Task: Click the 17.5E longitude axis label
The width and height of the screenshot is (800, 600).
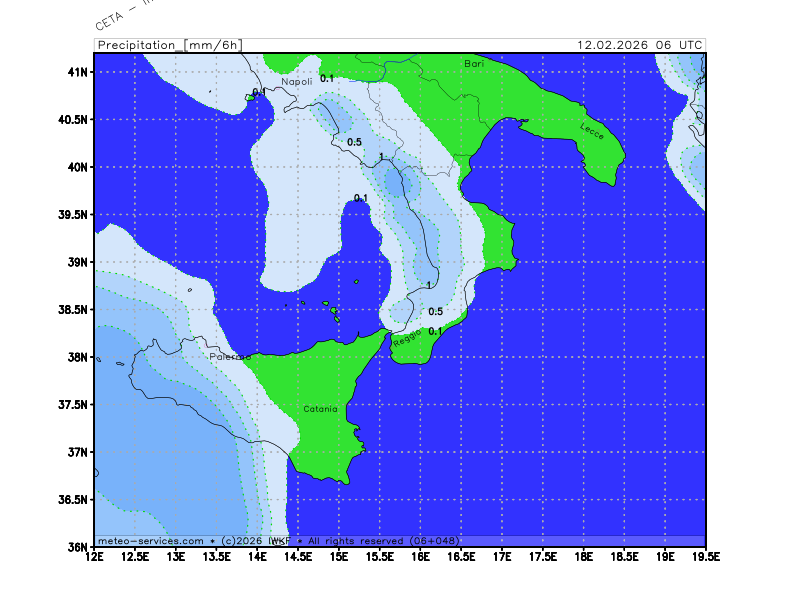Action: coord(543,557)
